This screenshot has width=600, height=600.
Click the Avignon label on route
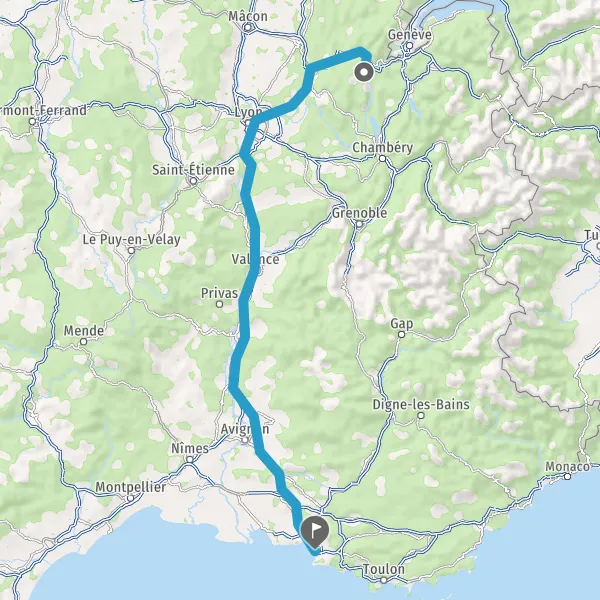[245, 429]
